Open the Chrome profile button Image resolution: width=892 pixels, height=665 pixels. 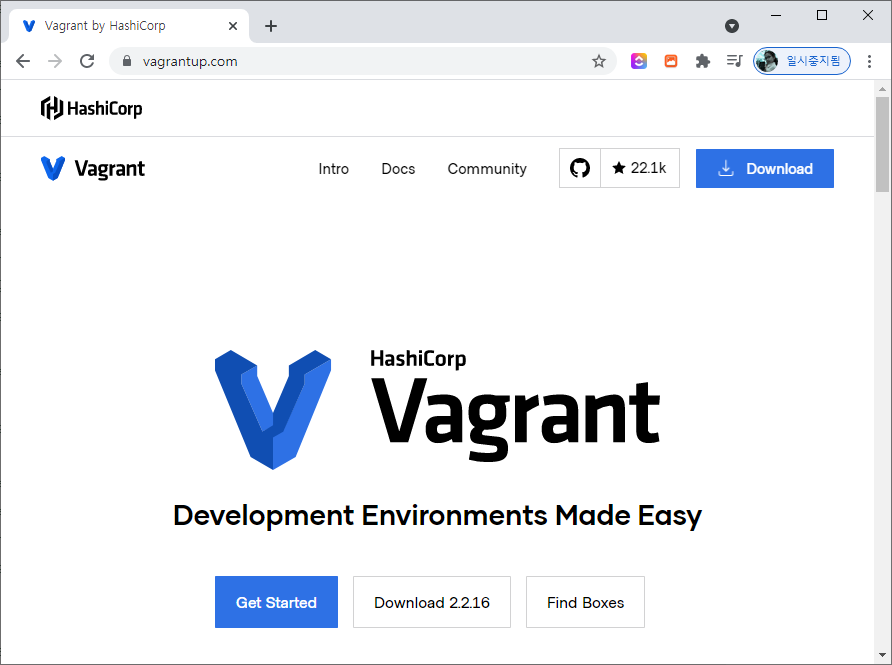click(802, 61)
